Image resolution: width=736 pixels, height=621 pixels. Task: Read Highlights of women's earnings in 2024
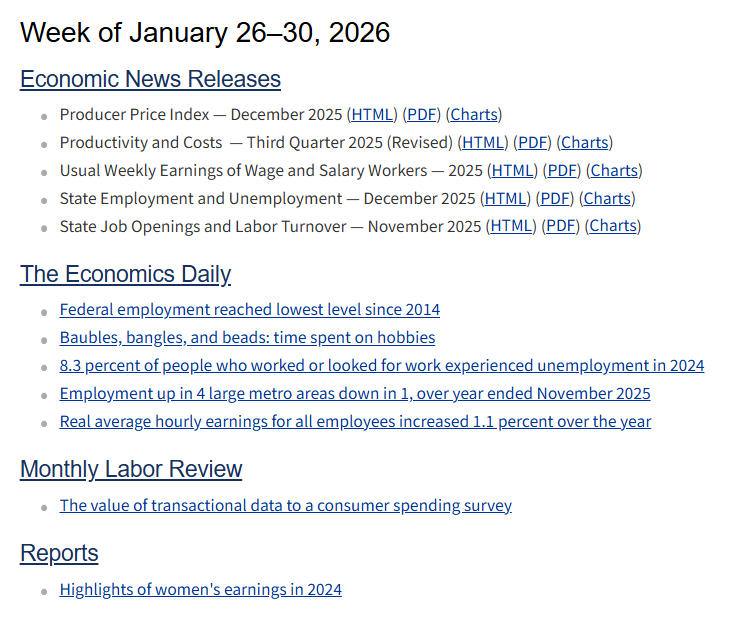200,590
